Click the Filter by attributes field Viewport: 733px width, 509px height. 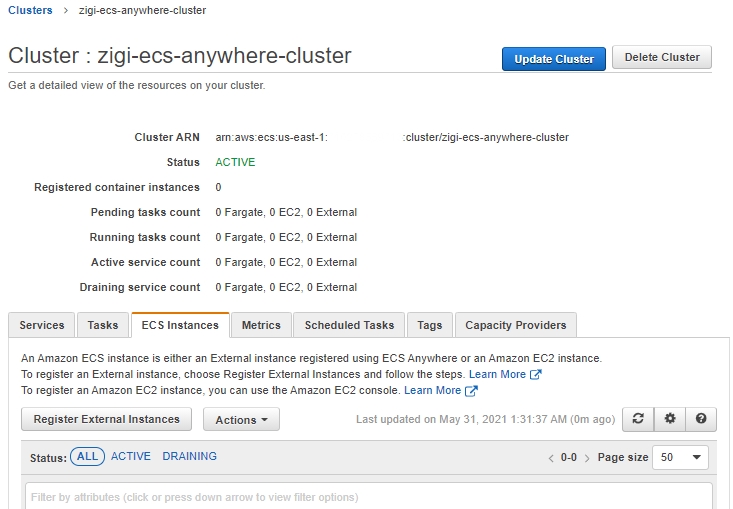click(x=369, y=496)
